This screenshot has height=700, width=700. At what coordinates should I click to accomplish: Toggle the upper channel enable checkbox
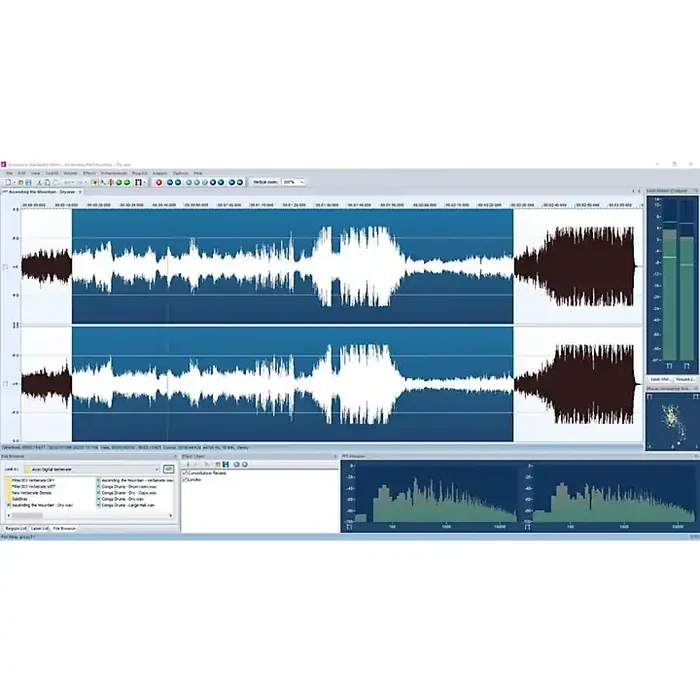click(x=5, y=267)
